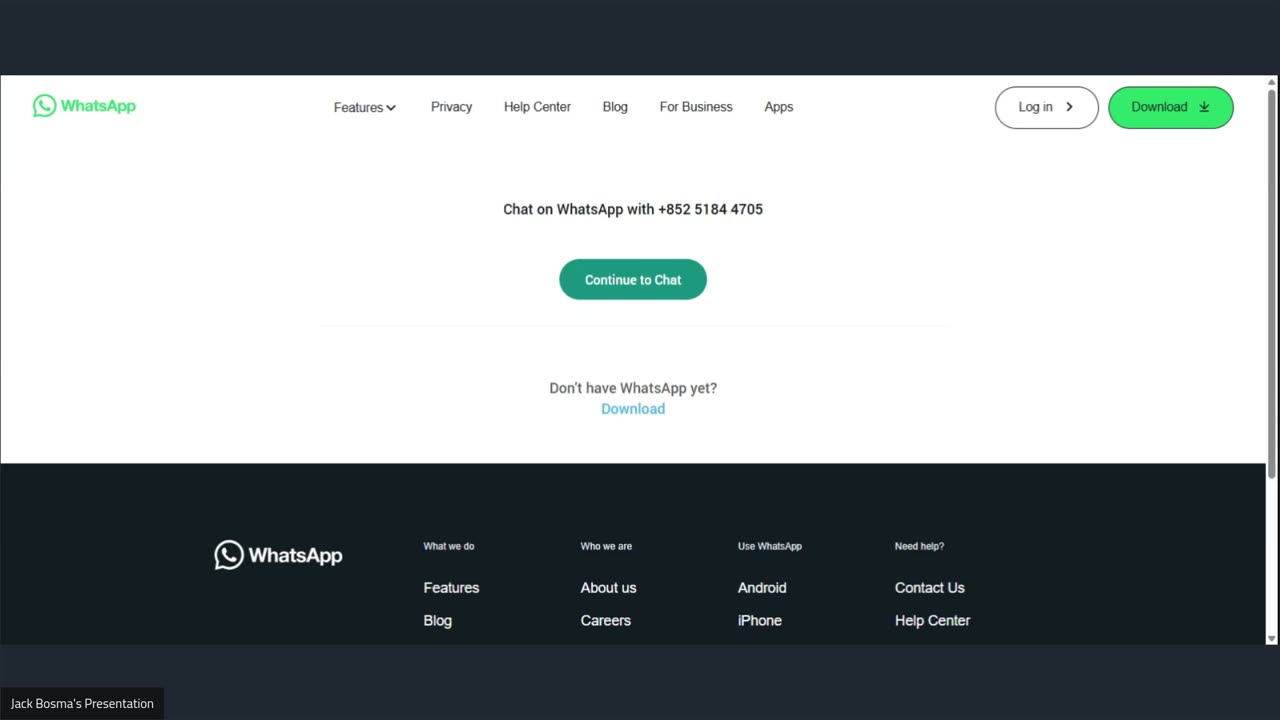1280x720 pixels.
Task: Click the scrollbar up arrow
Action: pos(1272,82)
